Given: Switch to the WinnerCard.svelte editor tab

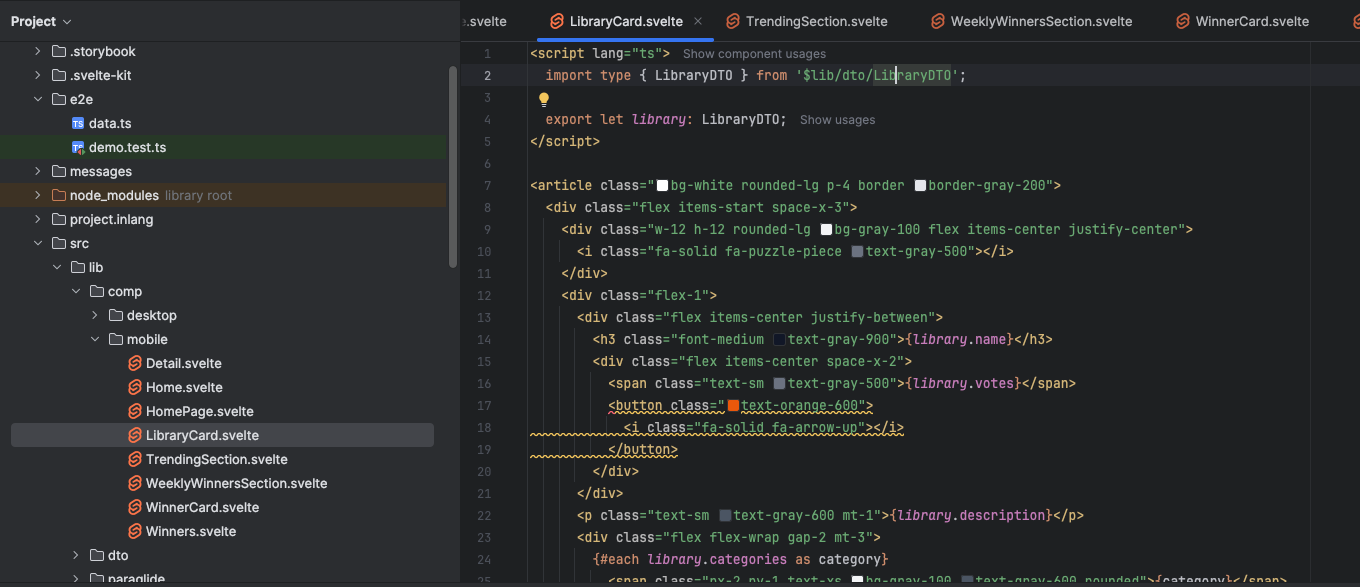Looking at the screenshot, I should point(1242,21).
